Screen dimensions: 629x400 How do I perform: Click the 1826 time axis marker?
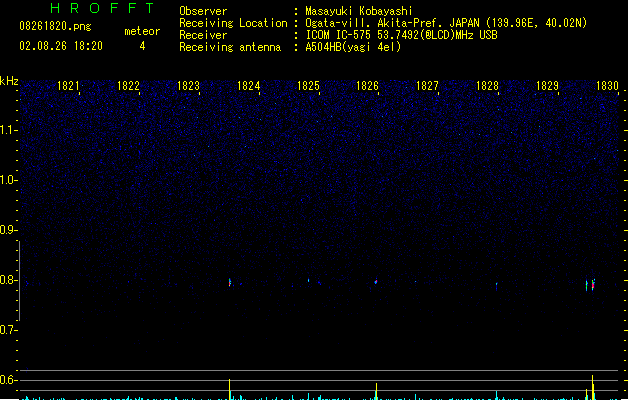(x=367, y=86)
